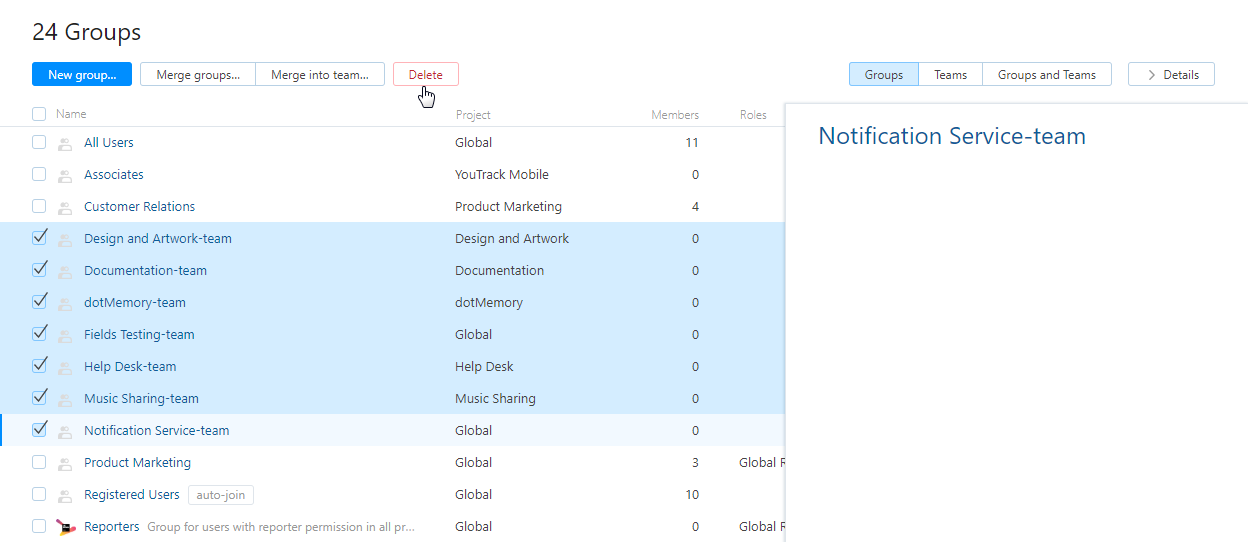Click the group icon next to Associates
This screenshot has width=1248, height=542.
(x=65, y=175)
